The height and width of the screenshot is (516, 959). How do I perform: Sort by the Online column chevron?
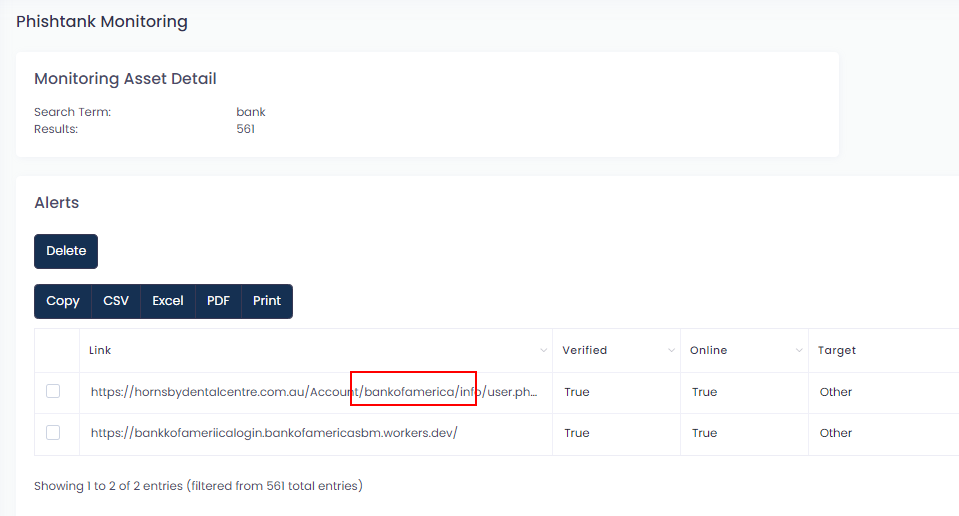(x=799, y=350)
